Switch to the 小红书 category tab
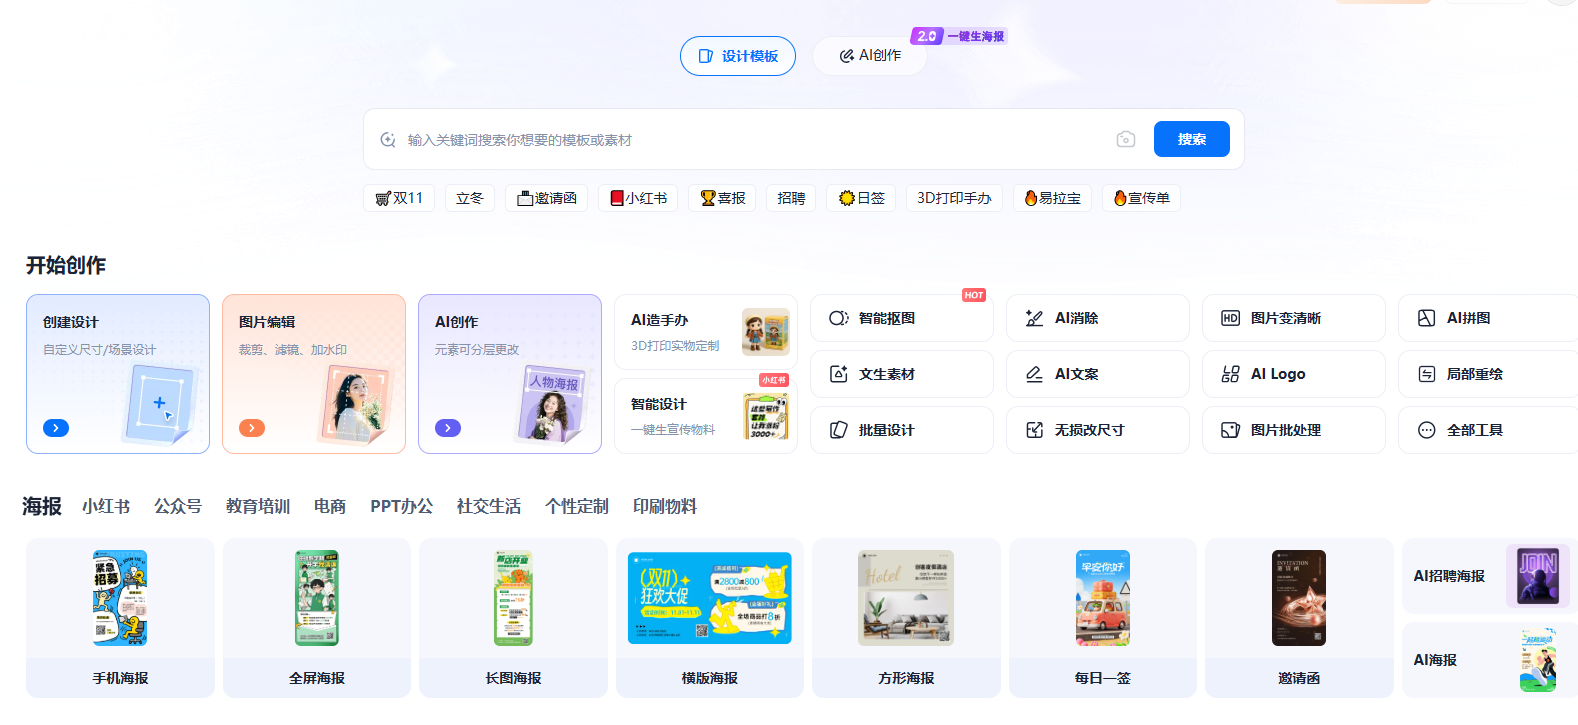The image size is (1578, 725). 106,506
